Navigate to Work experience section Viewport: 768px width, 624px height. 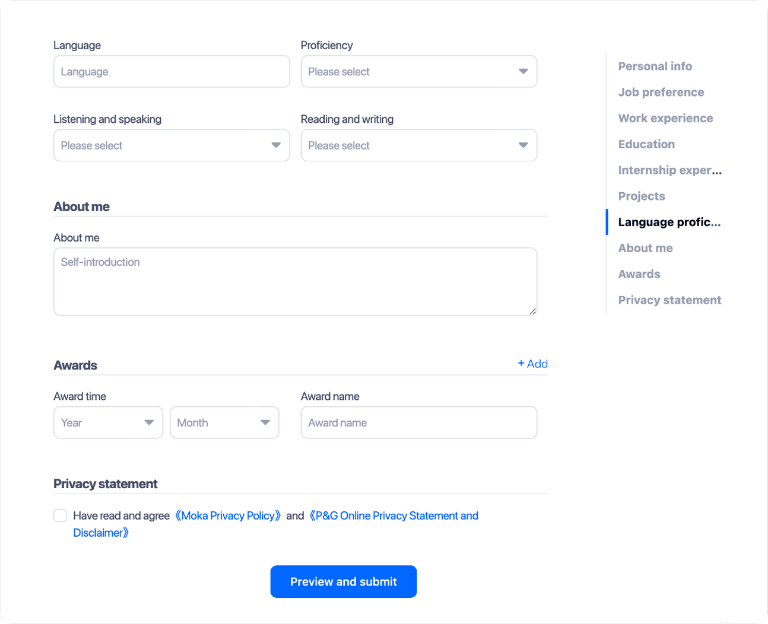pos(665,118)
